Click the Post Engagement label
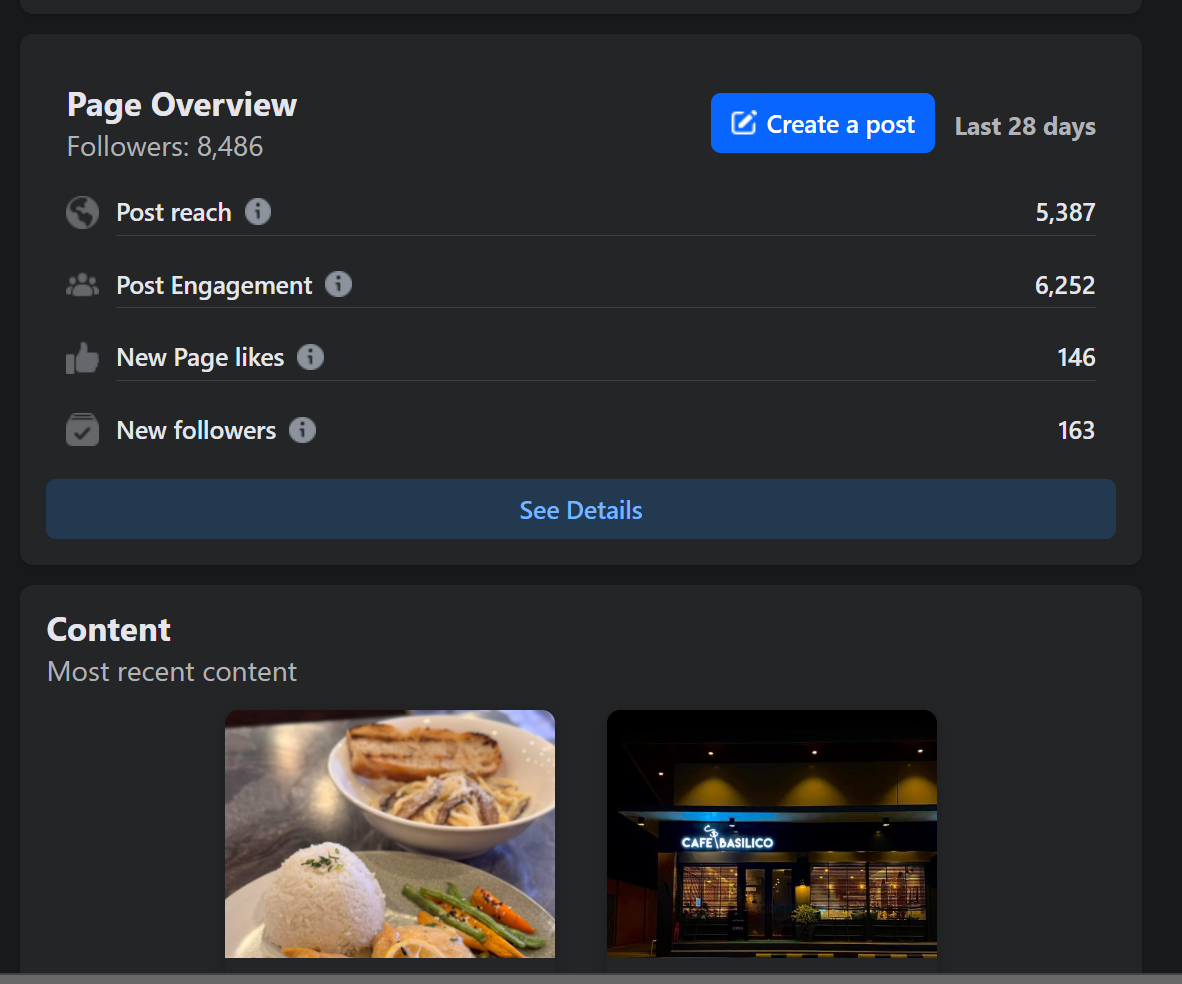 click(214, 285)
